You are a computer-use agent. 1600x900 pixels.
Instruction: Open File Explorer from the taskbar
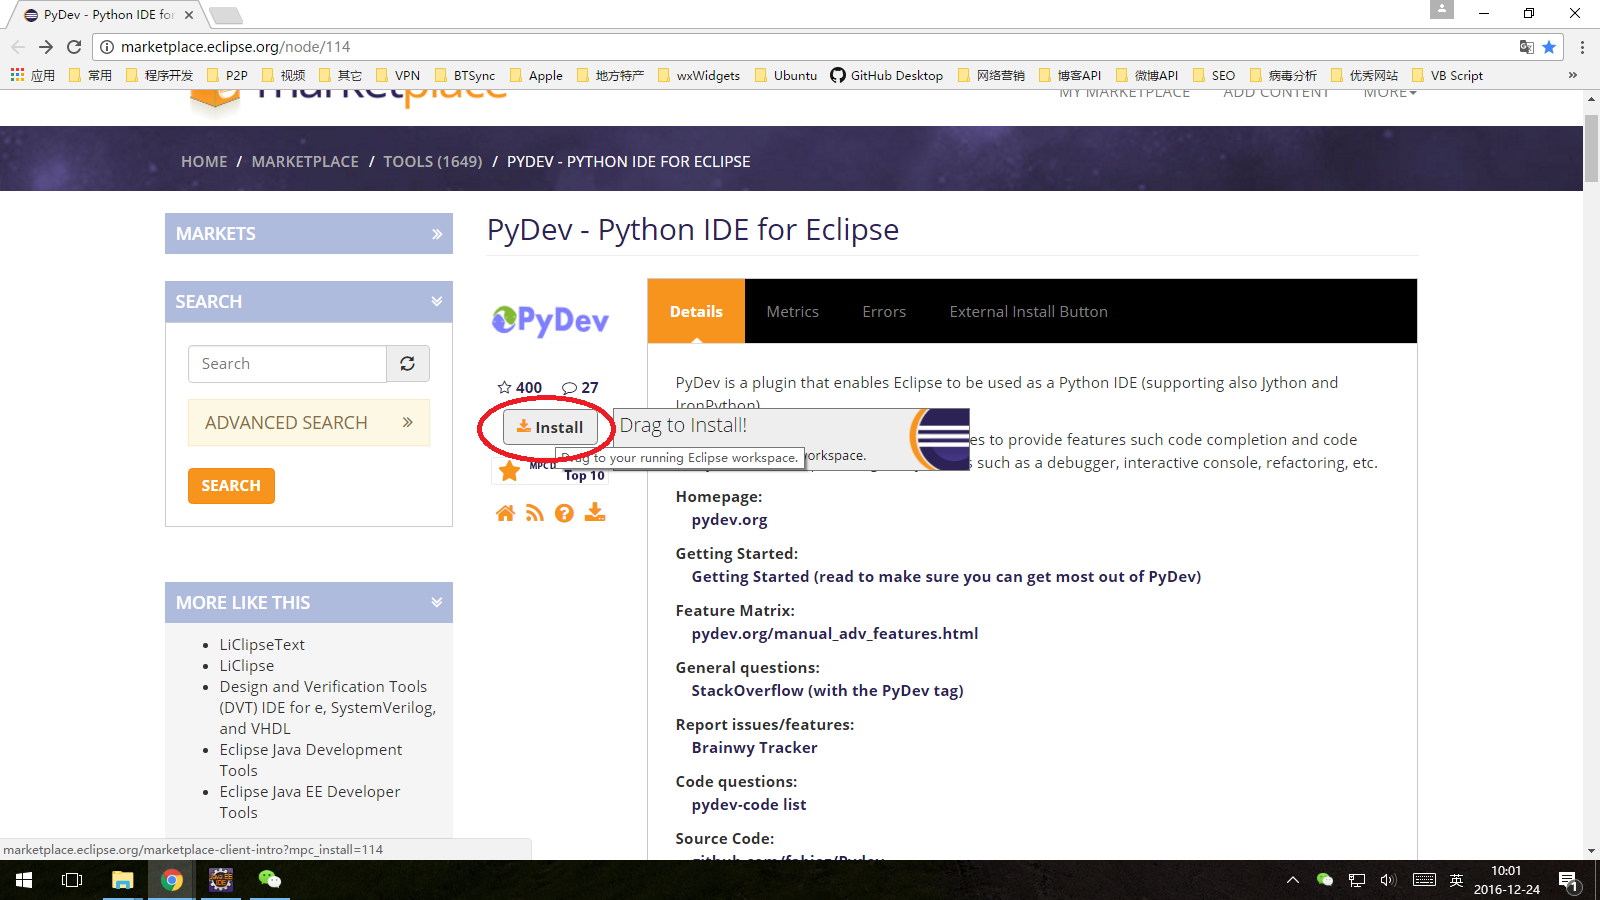coord(122,880)
